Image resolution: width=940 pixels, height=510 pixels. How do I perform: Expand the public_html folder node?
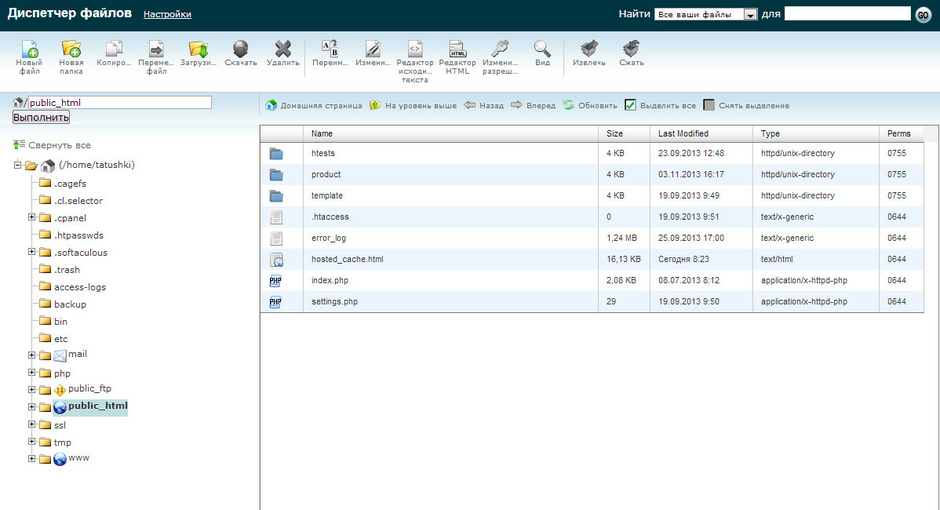point(32,407)
